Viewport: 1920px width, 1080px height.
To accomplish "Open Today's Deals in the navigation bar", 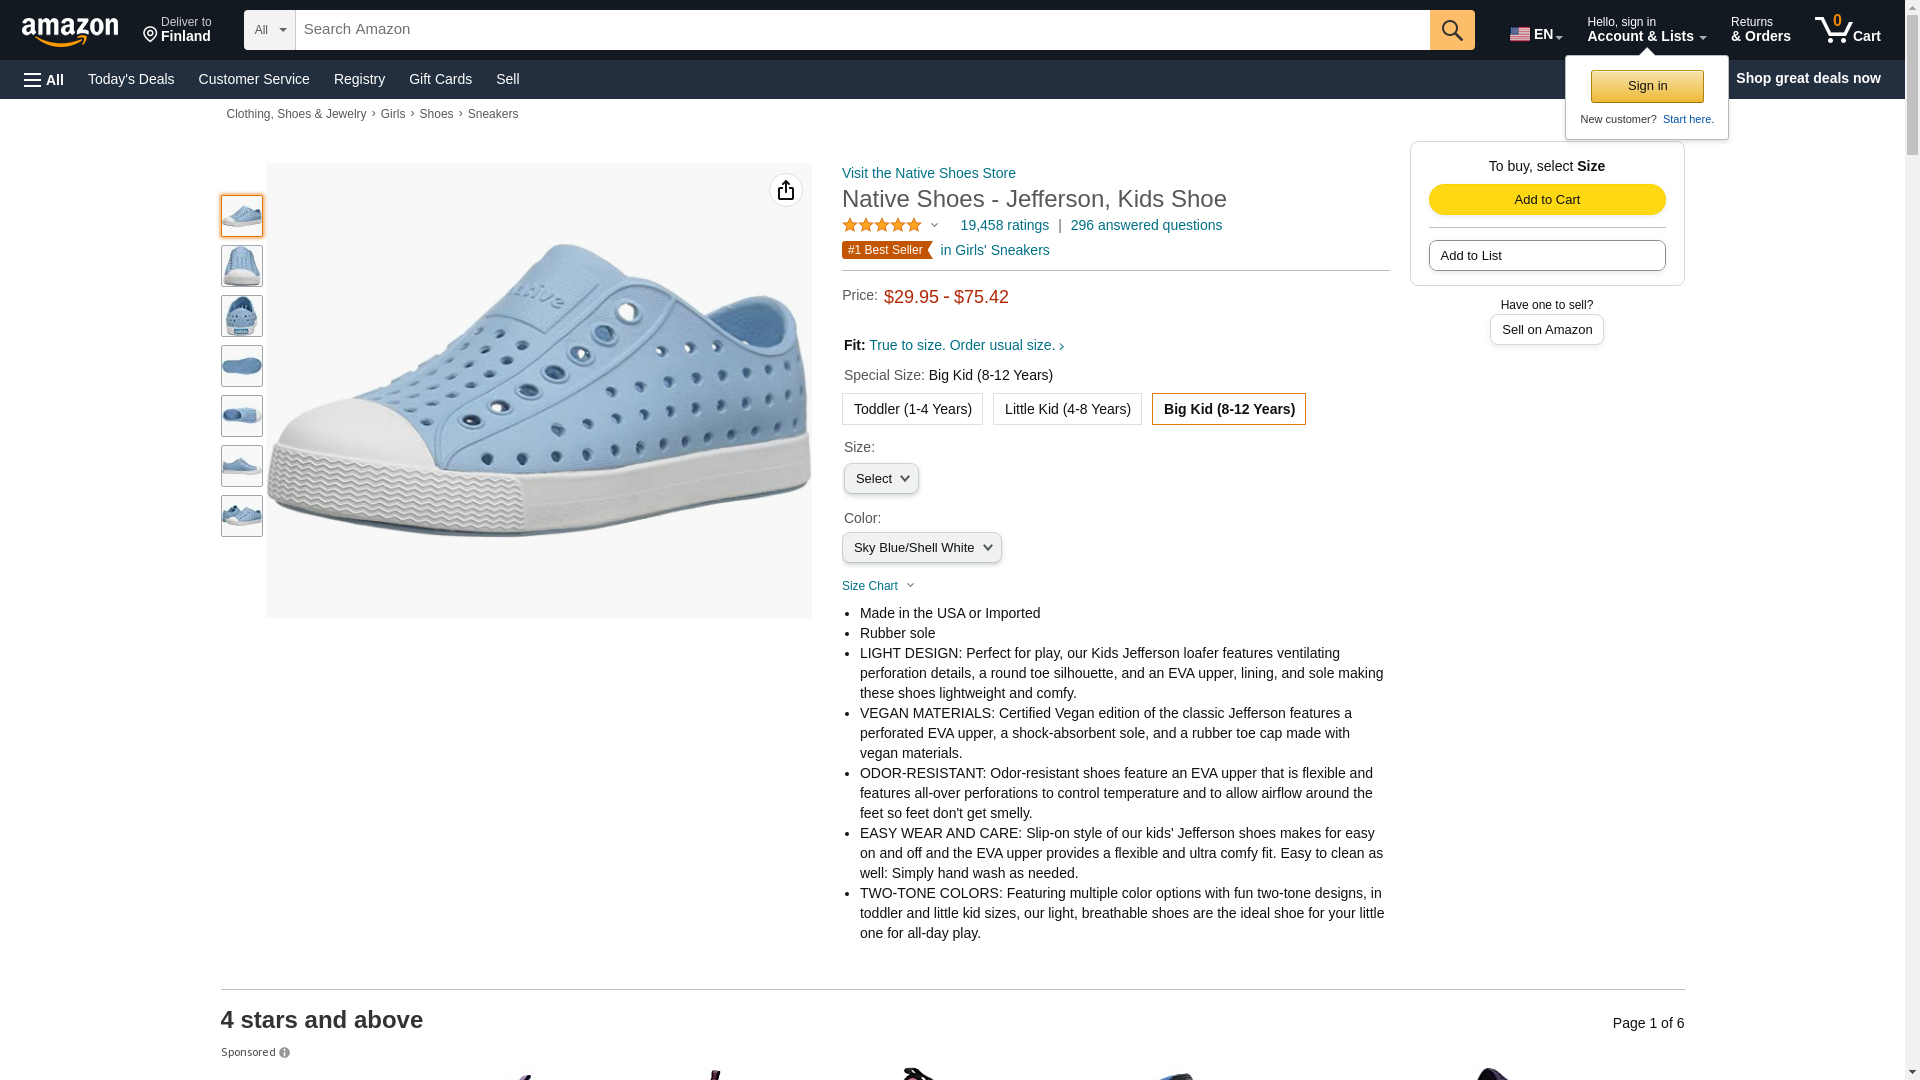I will click(x=131, y=79).
